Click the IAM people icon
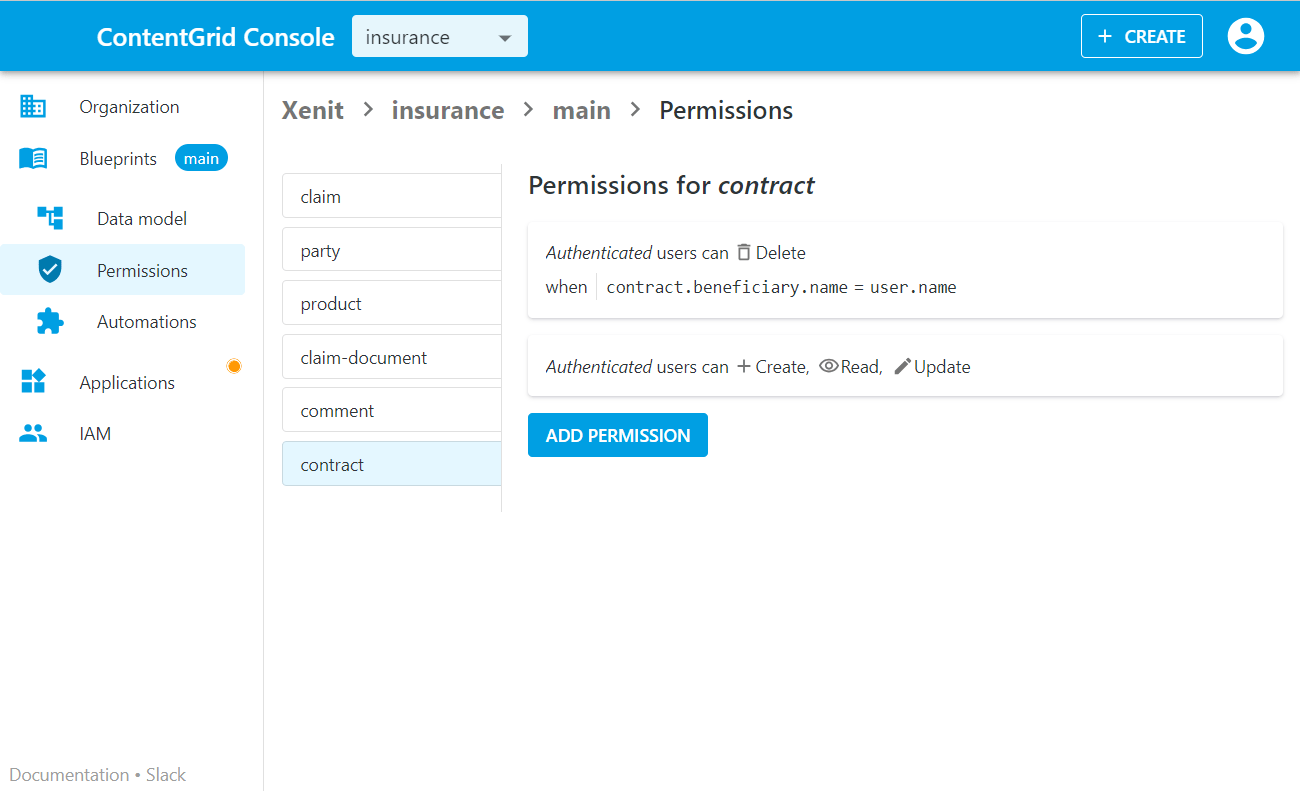Viewport: 1300px width, 791px height. pyautogui.click(x=33, y=433)
